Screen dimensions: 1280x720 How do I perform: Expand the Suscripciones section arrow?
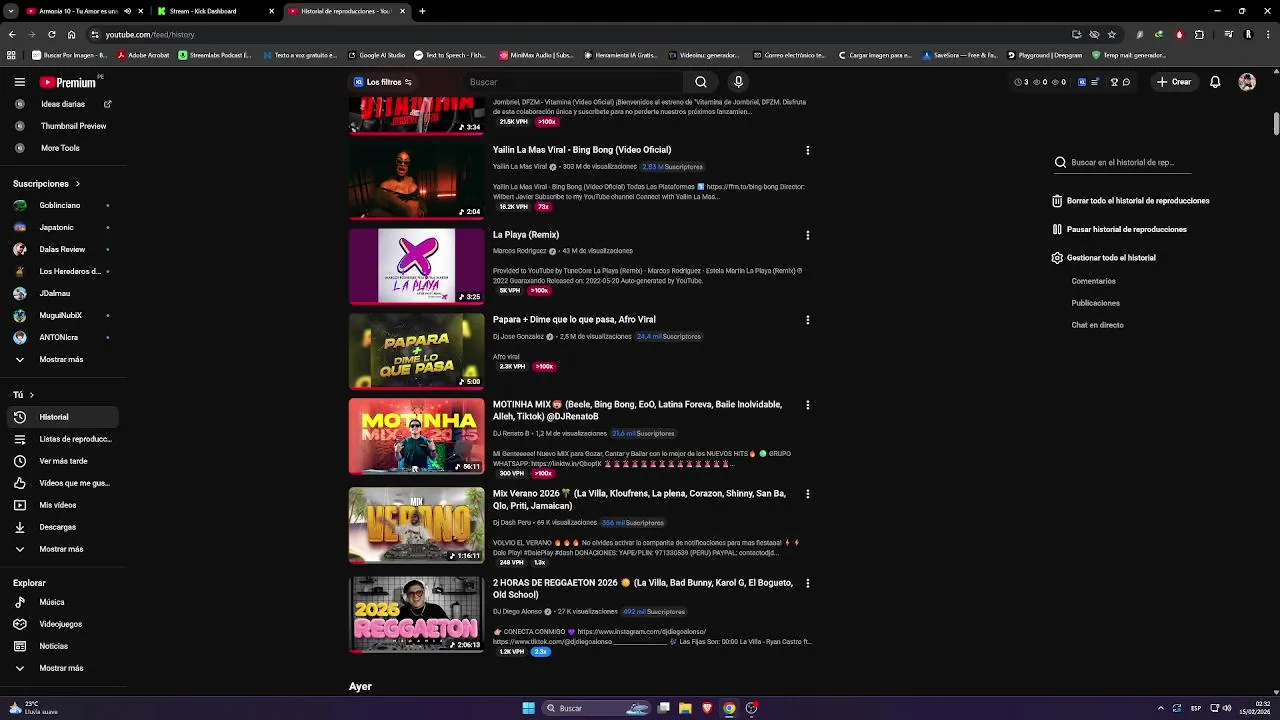point(77,184)
